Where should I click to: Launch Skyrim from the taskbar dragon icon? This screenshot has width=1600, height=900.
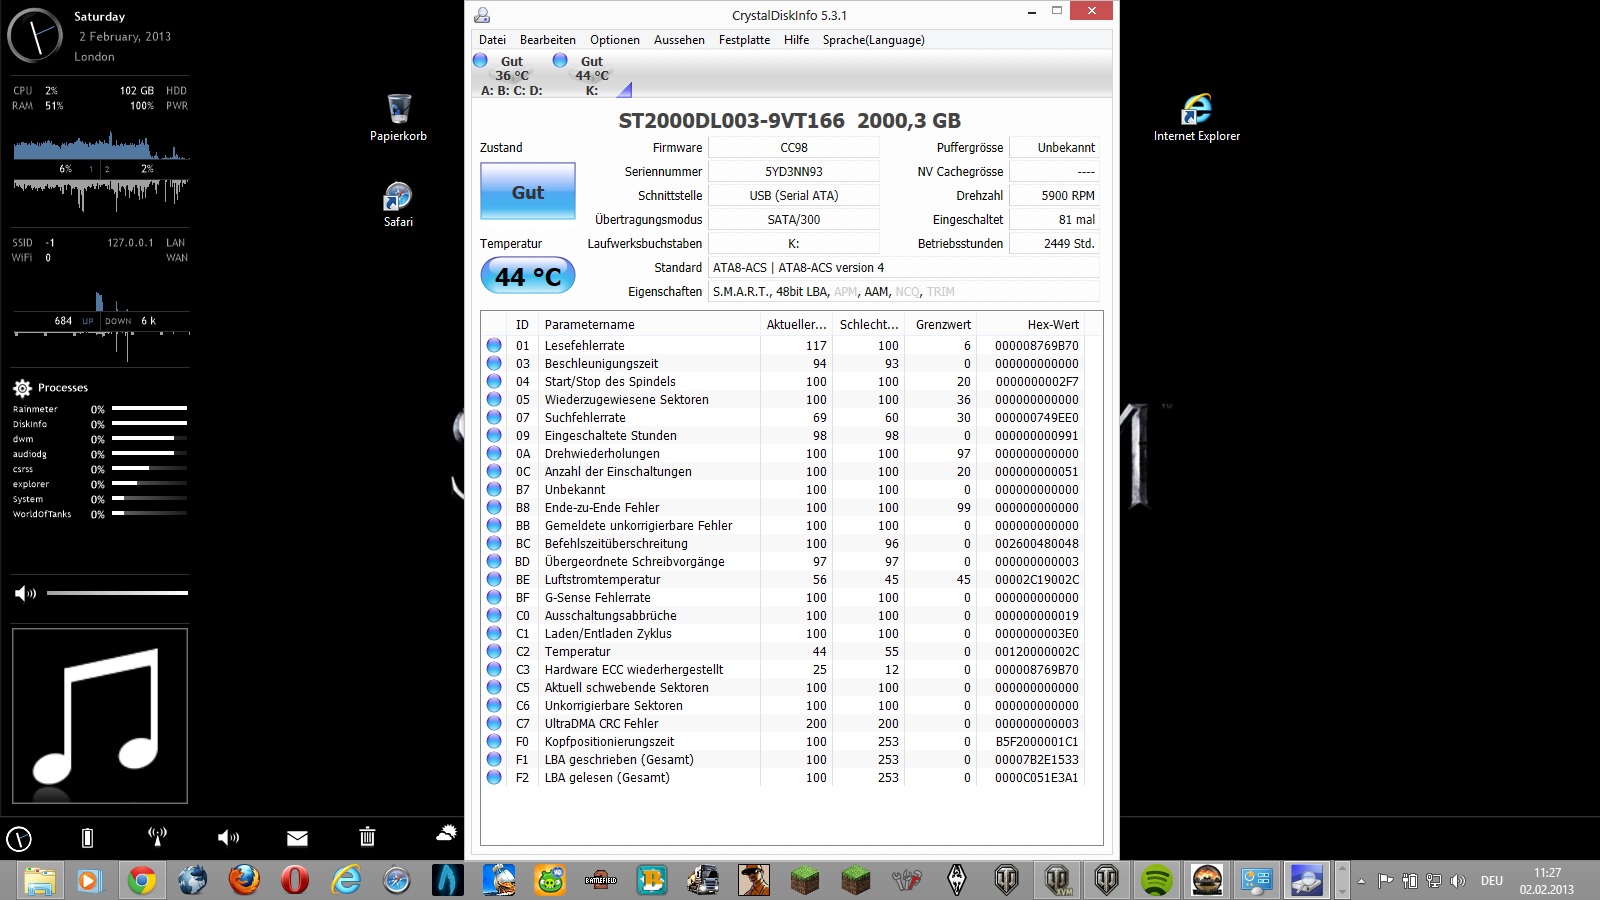point(956,880)
